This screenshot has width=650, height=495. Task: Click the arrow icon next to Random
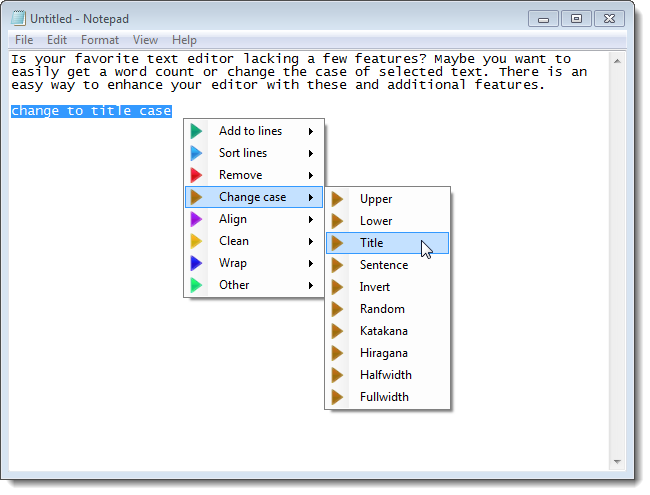click(x=337, y=309)
